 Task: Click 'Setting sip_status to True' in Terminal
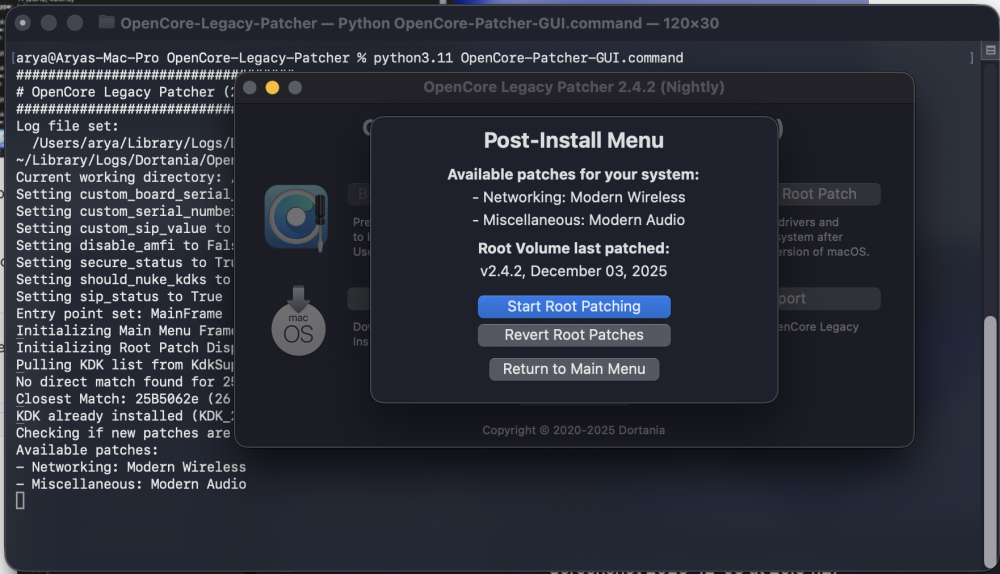coord(119,297)
